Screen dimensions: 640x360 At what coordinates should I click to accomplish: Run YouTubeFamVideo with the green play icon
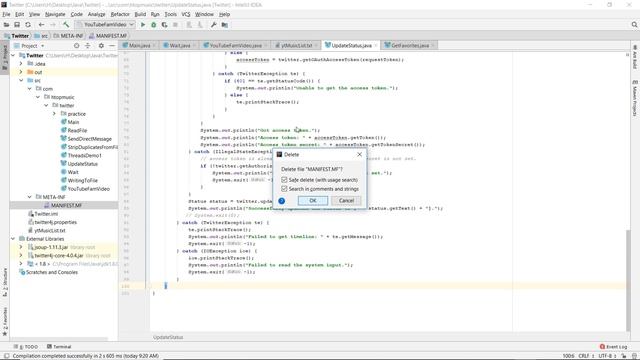click(143, 25)
